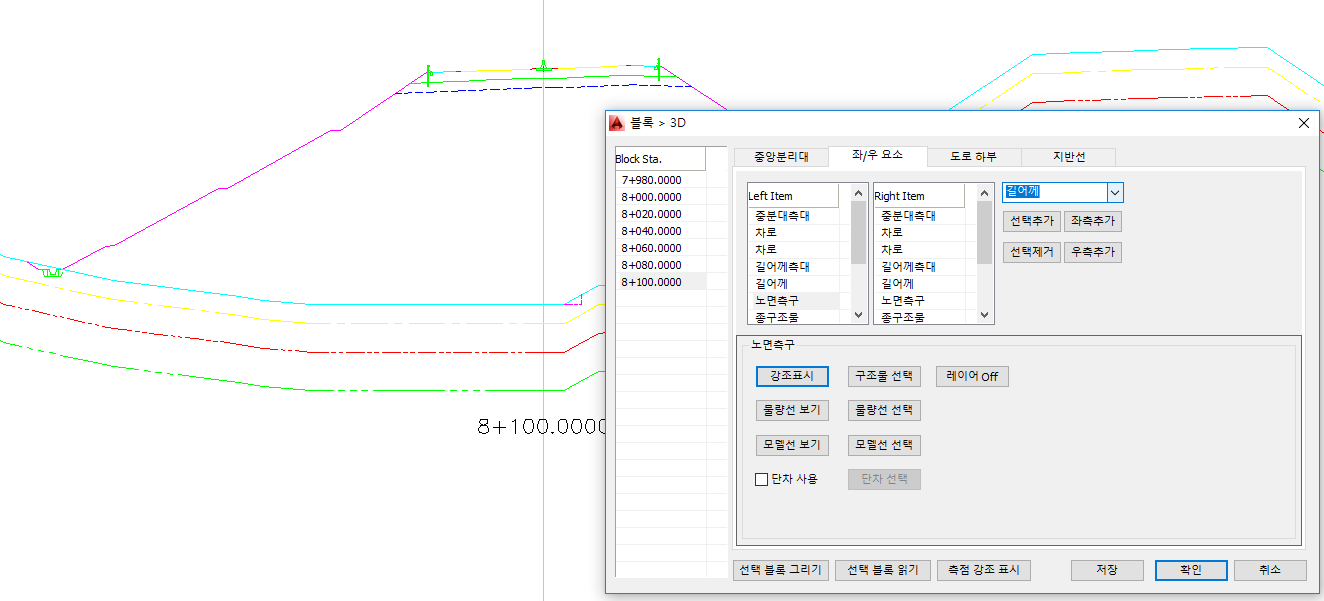1324x601 pixels.
Task: Click the 저장 save button
Action: [1106, 570]
